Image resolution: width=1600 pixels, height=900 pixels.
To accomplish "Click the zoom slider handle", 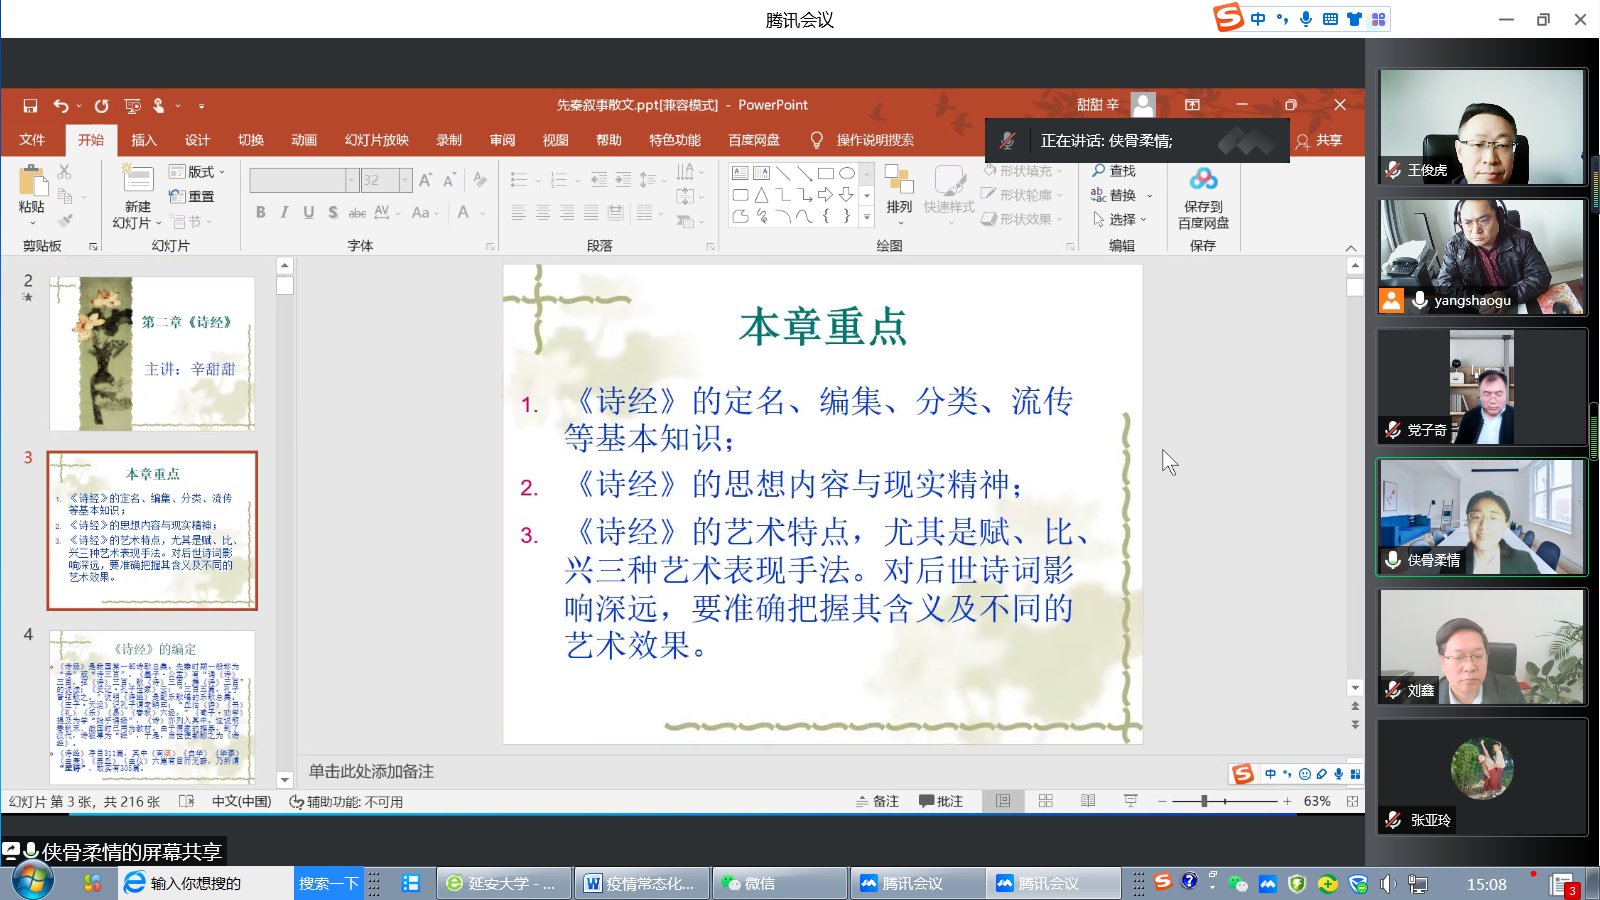I will (1205, 801).
